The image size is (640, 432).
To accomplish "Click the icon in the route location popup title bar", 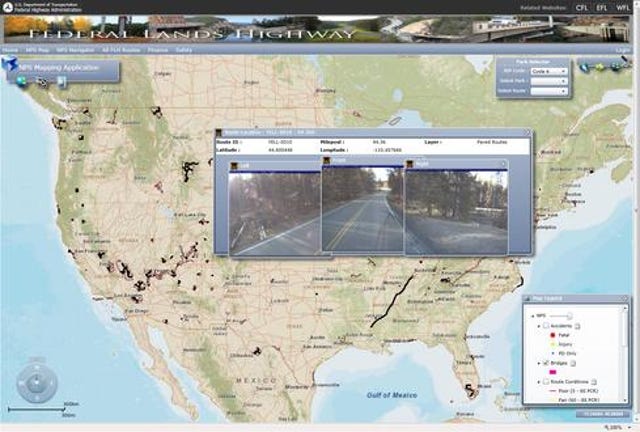I will click(219, 133).
